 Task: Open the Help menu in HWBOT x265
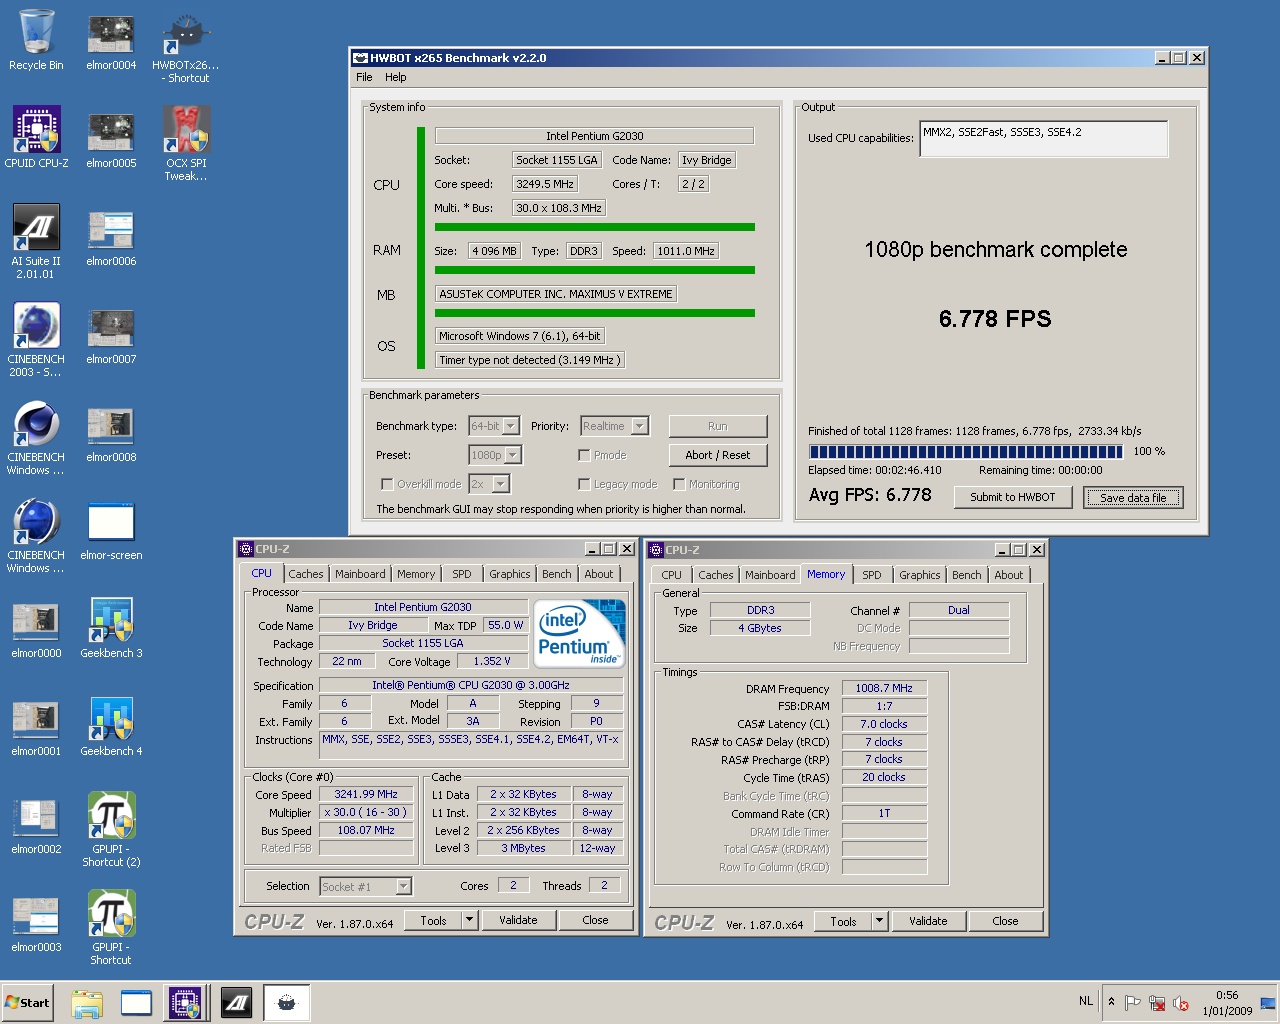point(396,77)
